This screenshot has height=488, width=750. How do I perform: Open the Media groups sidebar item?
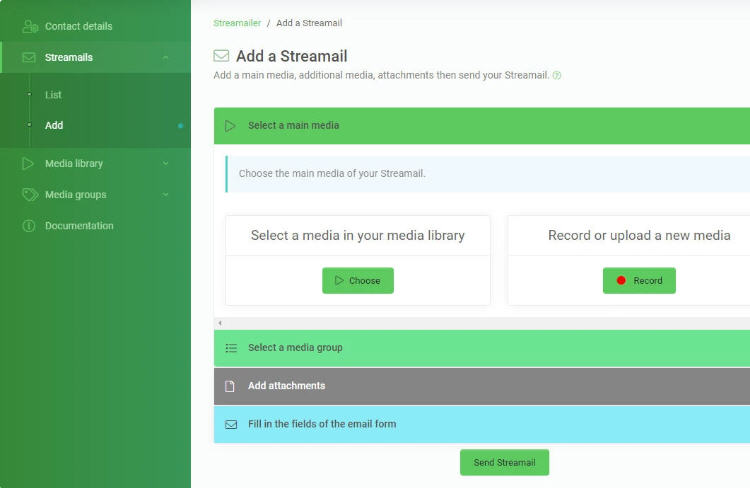click(x=95, y=195)
